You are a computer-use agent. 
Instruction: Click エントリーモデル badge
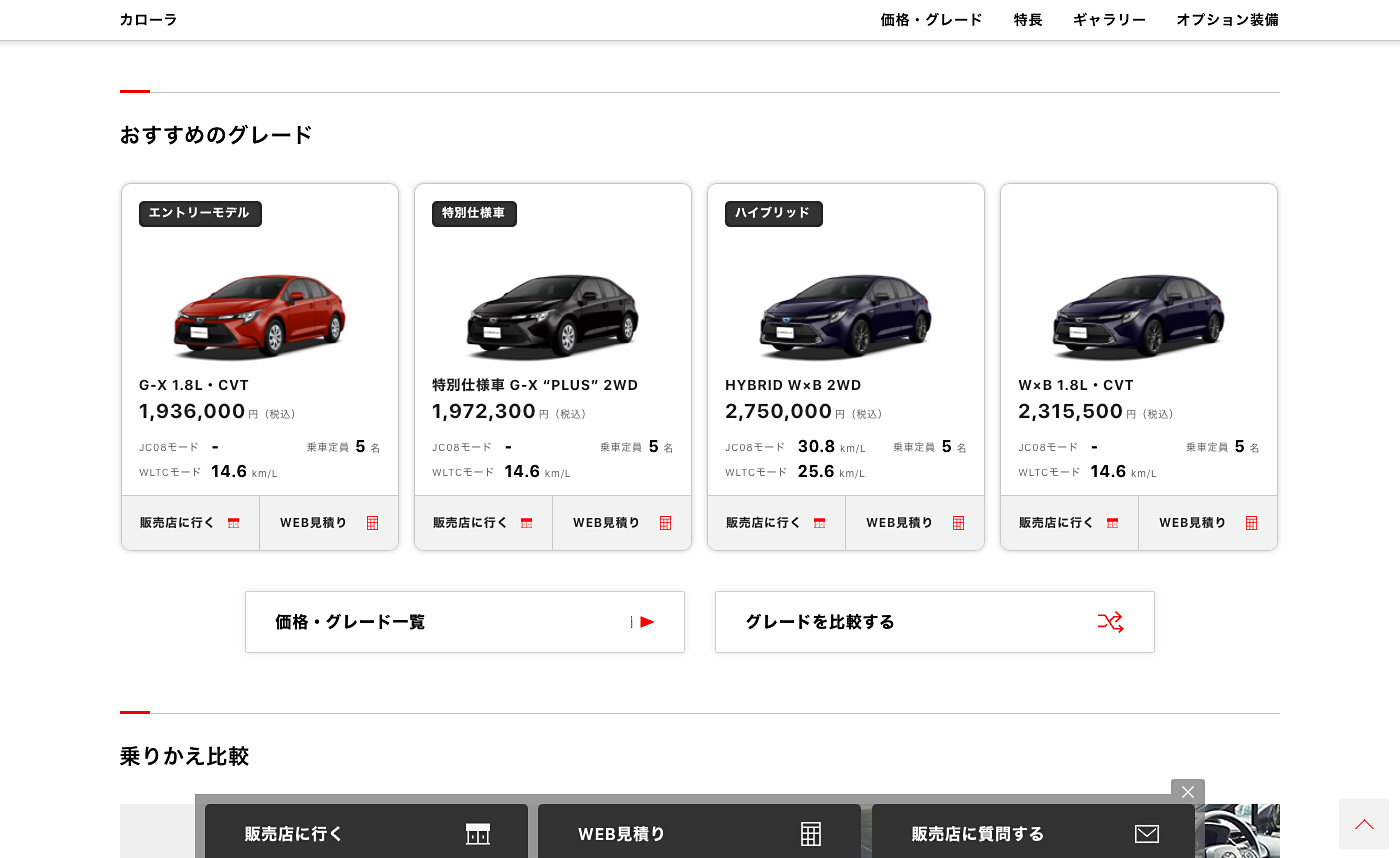(x=200, y=214)
